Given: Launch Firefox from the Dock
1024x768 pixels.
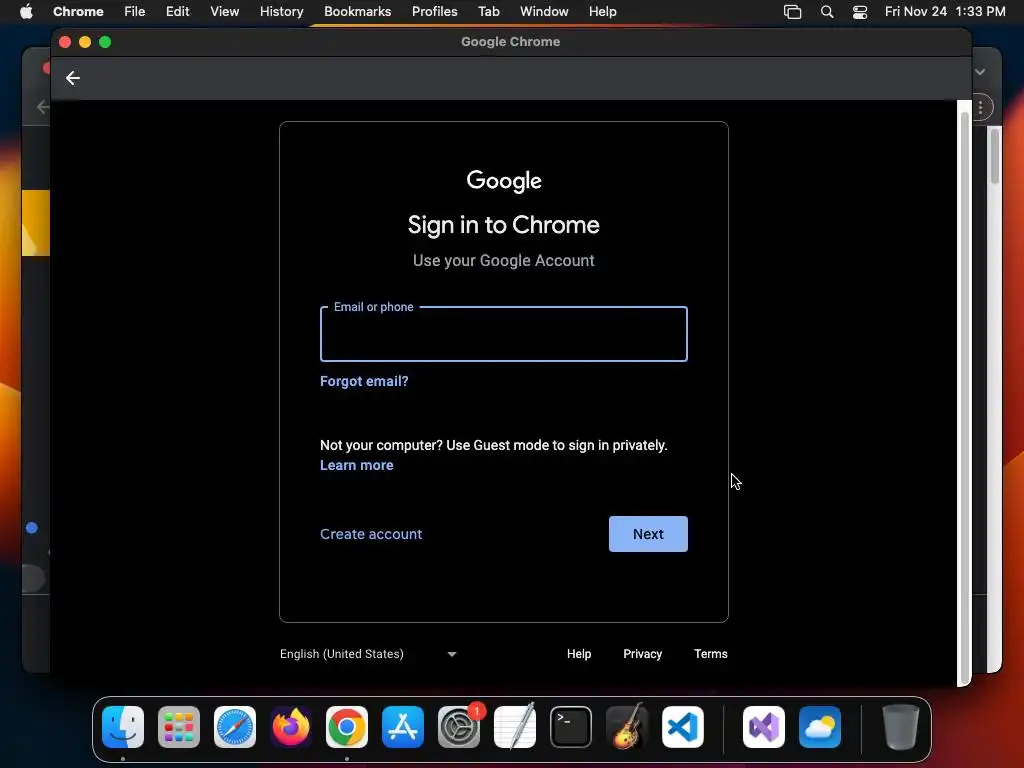Looking at the screenshot, I should (291, 727).
